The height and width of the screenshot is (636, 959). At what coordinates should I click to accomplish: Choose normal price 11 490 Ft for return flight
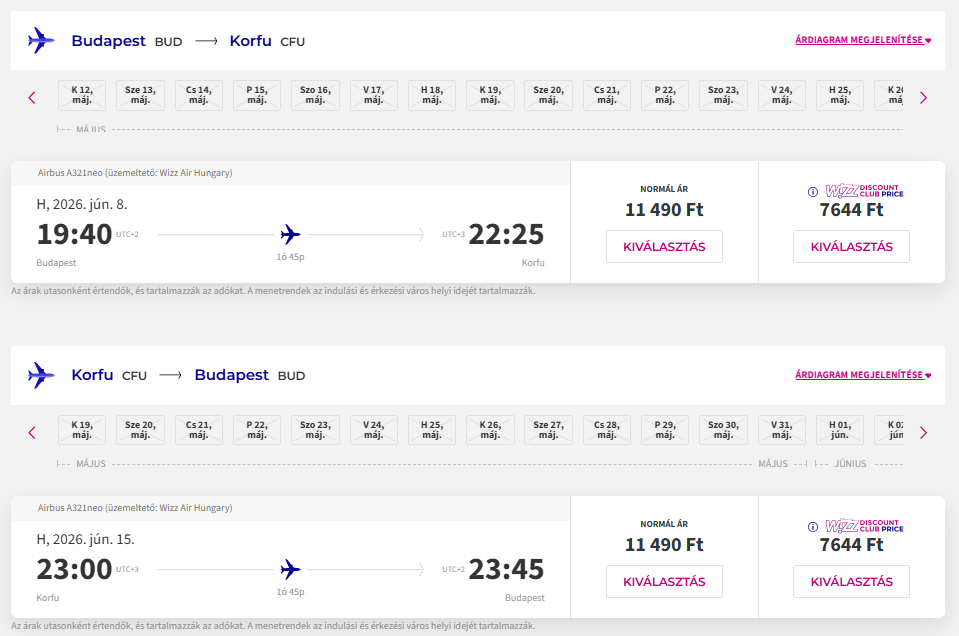click(x=664, y=582)
